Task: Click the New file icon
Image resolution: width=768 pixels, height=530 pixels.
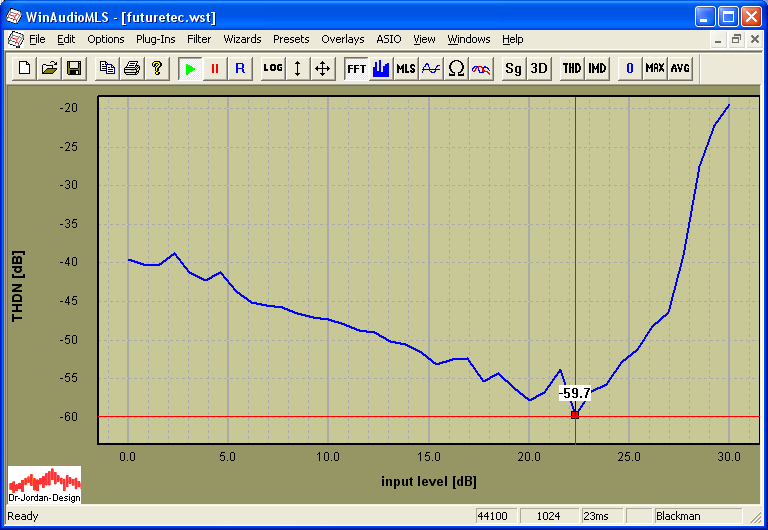Action: (22, 68)
